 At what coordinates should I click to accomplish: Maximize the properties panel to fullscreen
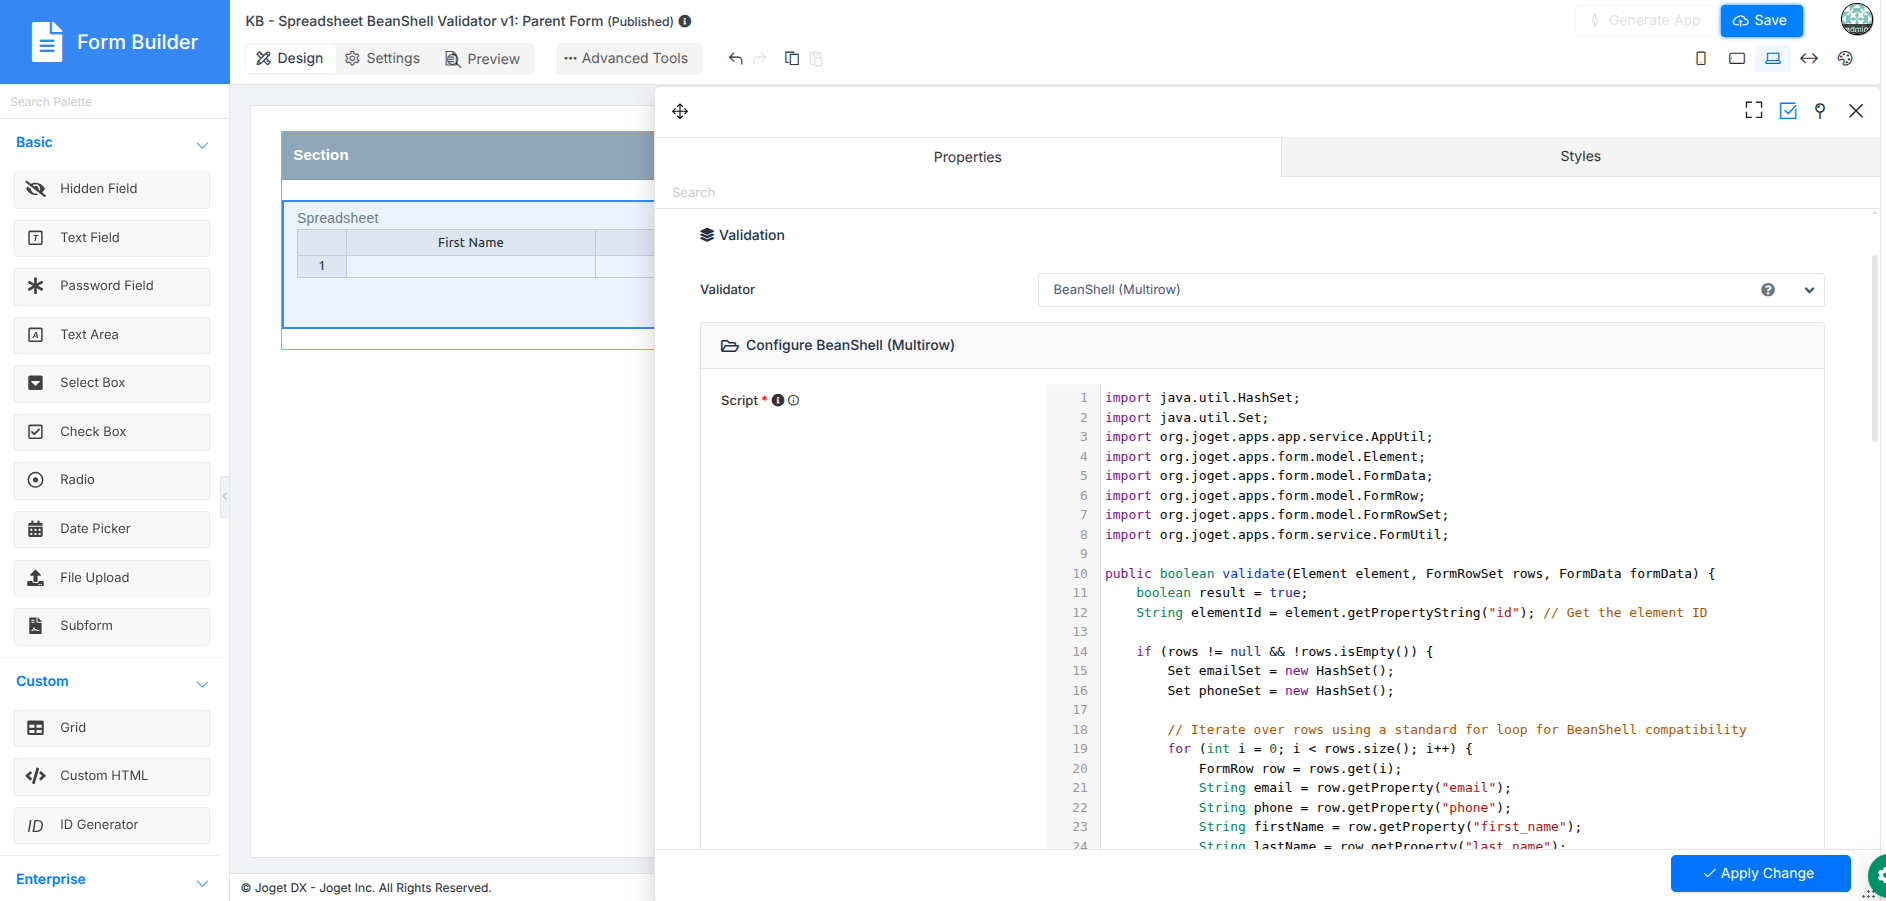click(1754, 110)
